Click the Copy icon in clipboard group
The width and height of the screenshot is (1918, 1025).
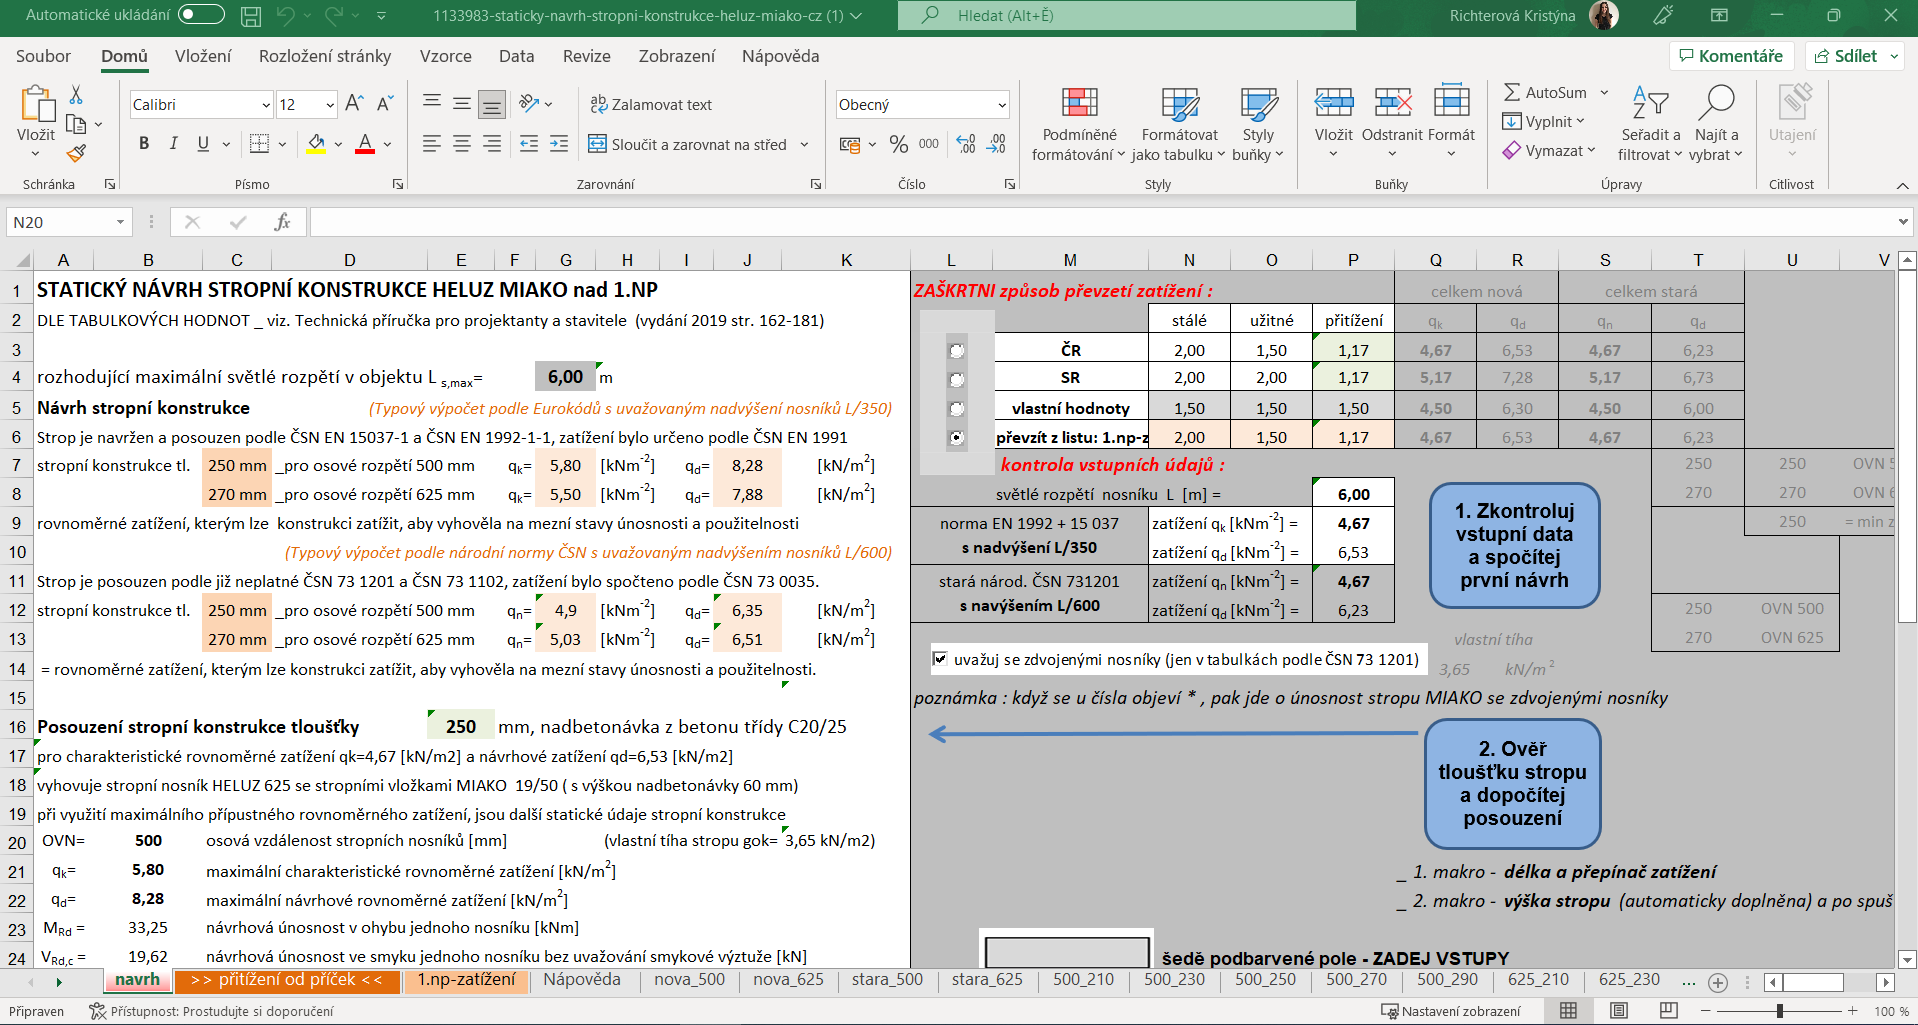pyautogui.click(x=76, y=124)
